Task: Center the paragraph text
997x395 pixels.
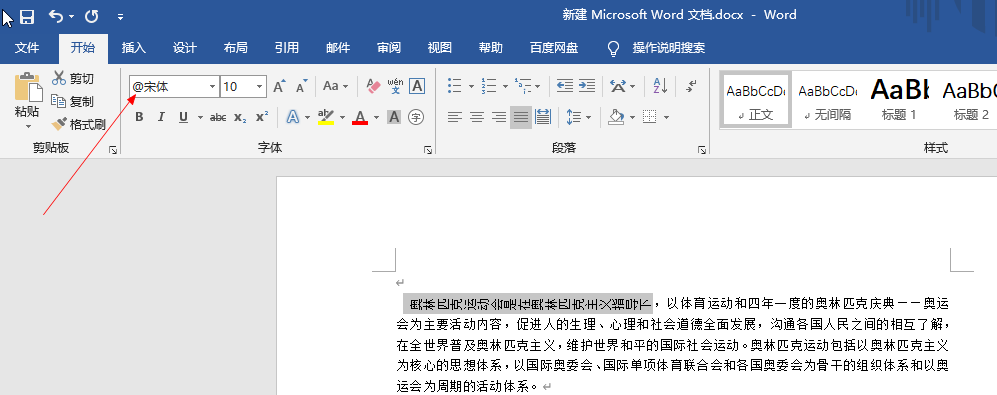Action: tap(477, 117)
